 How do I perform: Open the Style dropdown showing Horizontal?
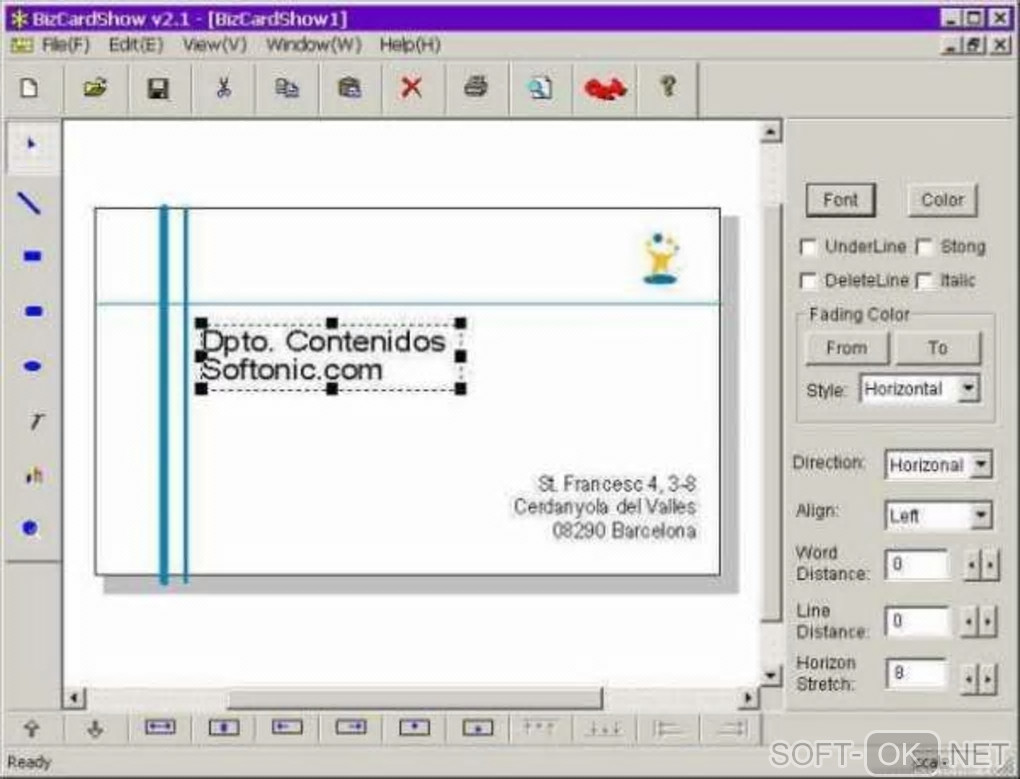coord(969,389)
